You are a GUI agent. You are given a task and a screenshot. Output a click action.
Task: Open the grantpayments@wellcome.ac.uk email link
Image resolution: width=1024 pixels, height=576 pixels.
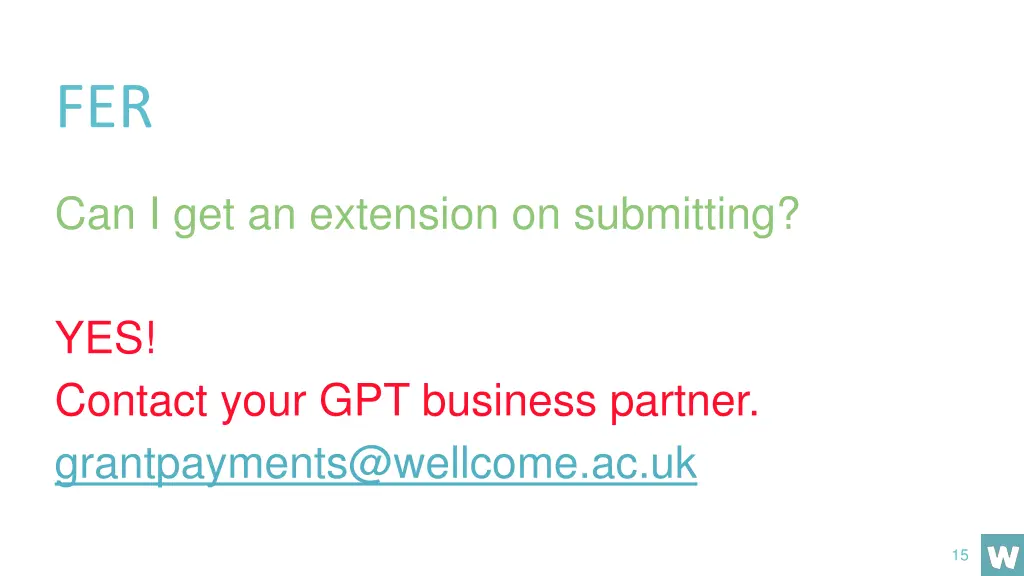[376, 465]
